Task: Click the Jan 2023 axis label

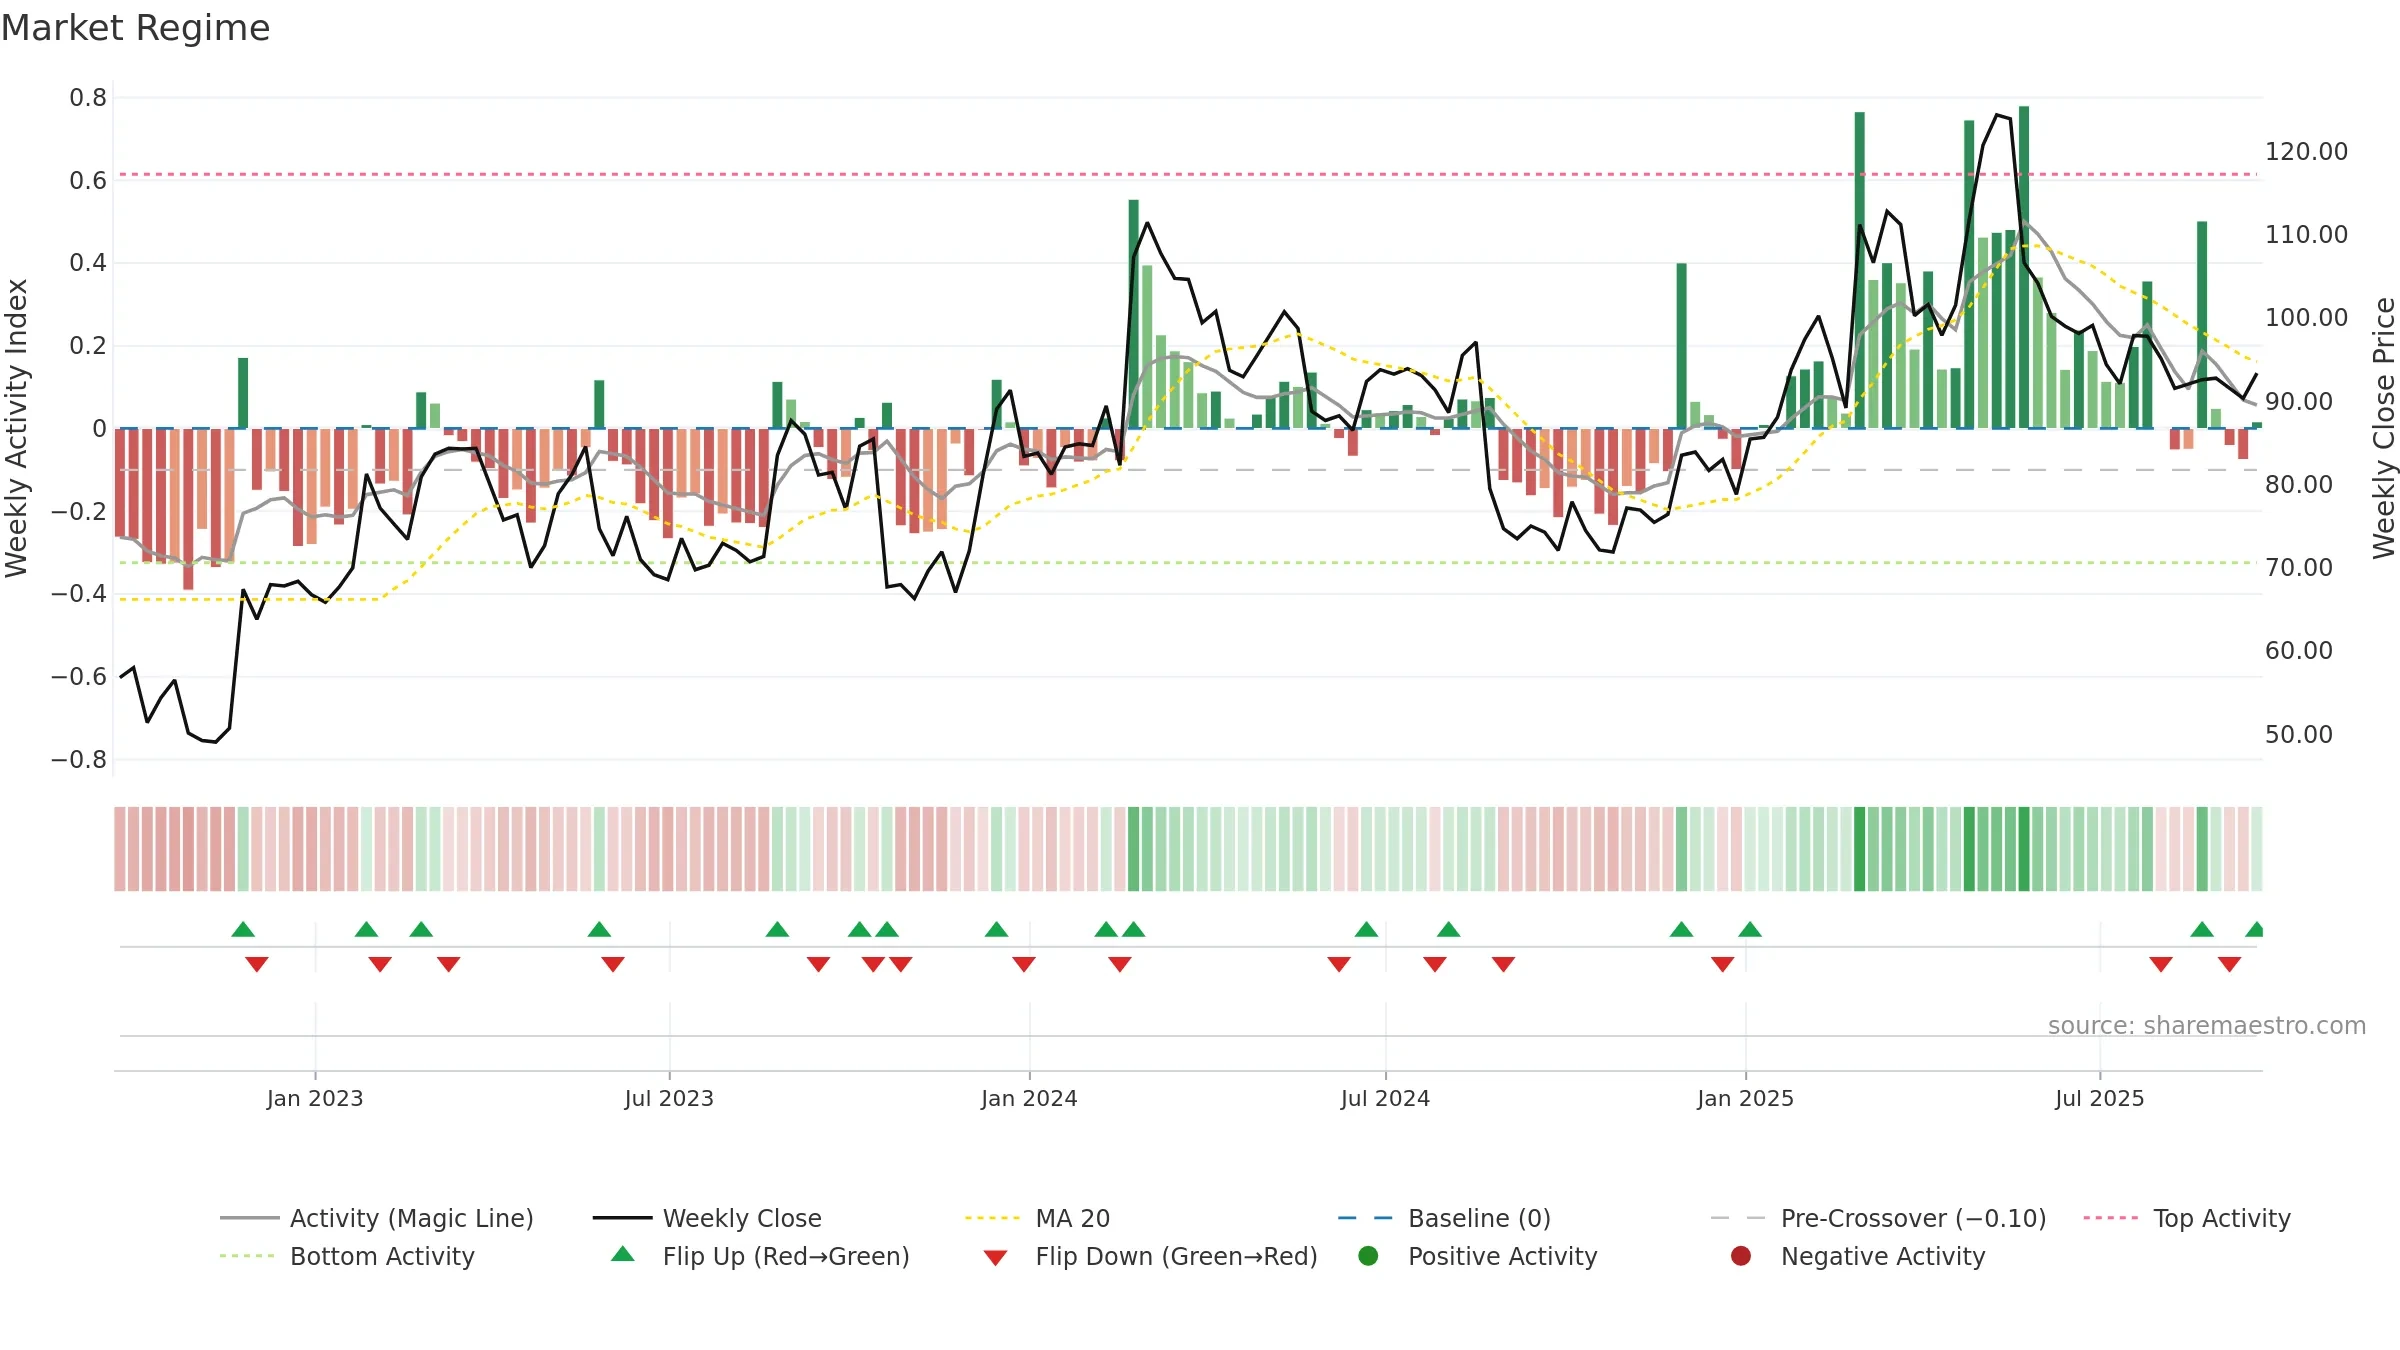Action: [x=315, y=1098]
